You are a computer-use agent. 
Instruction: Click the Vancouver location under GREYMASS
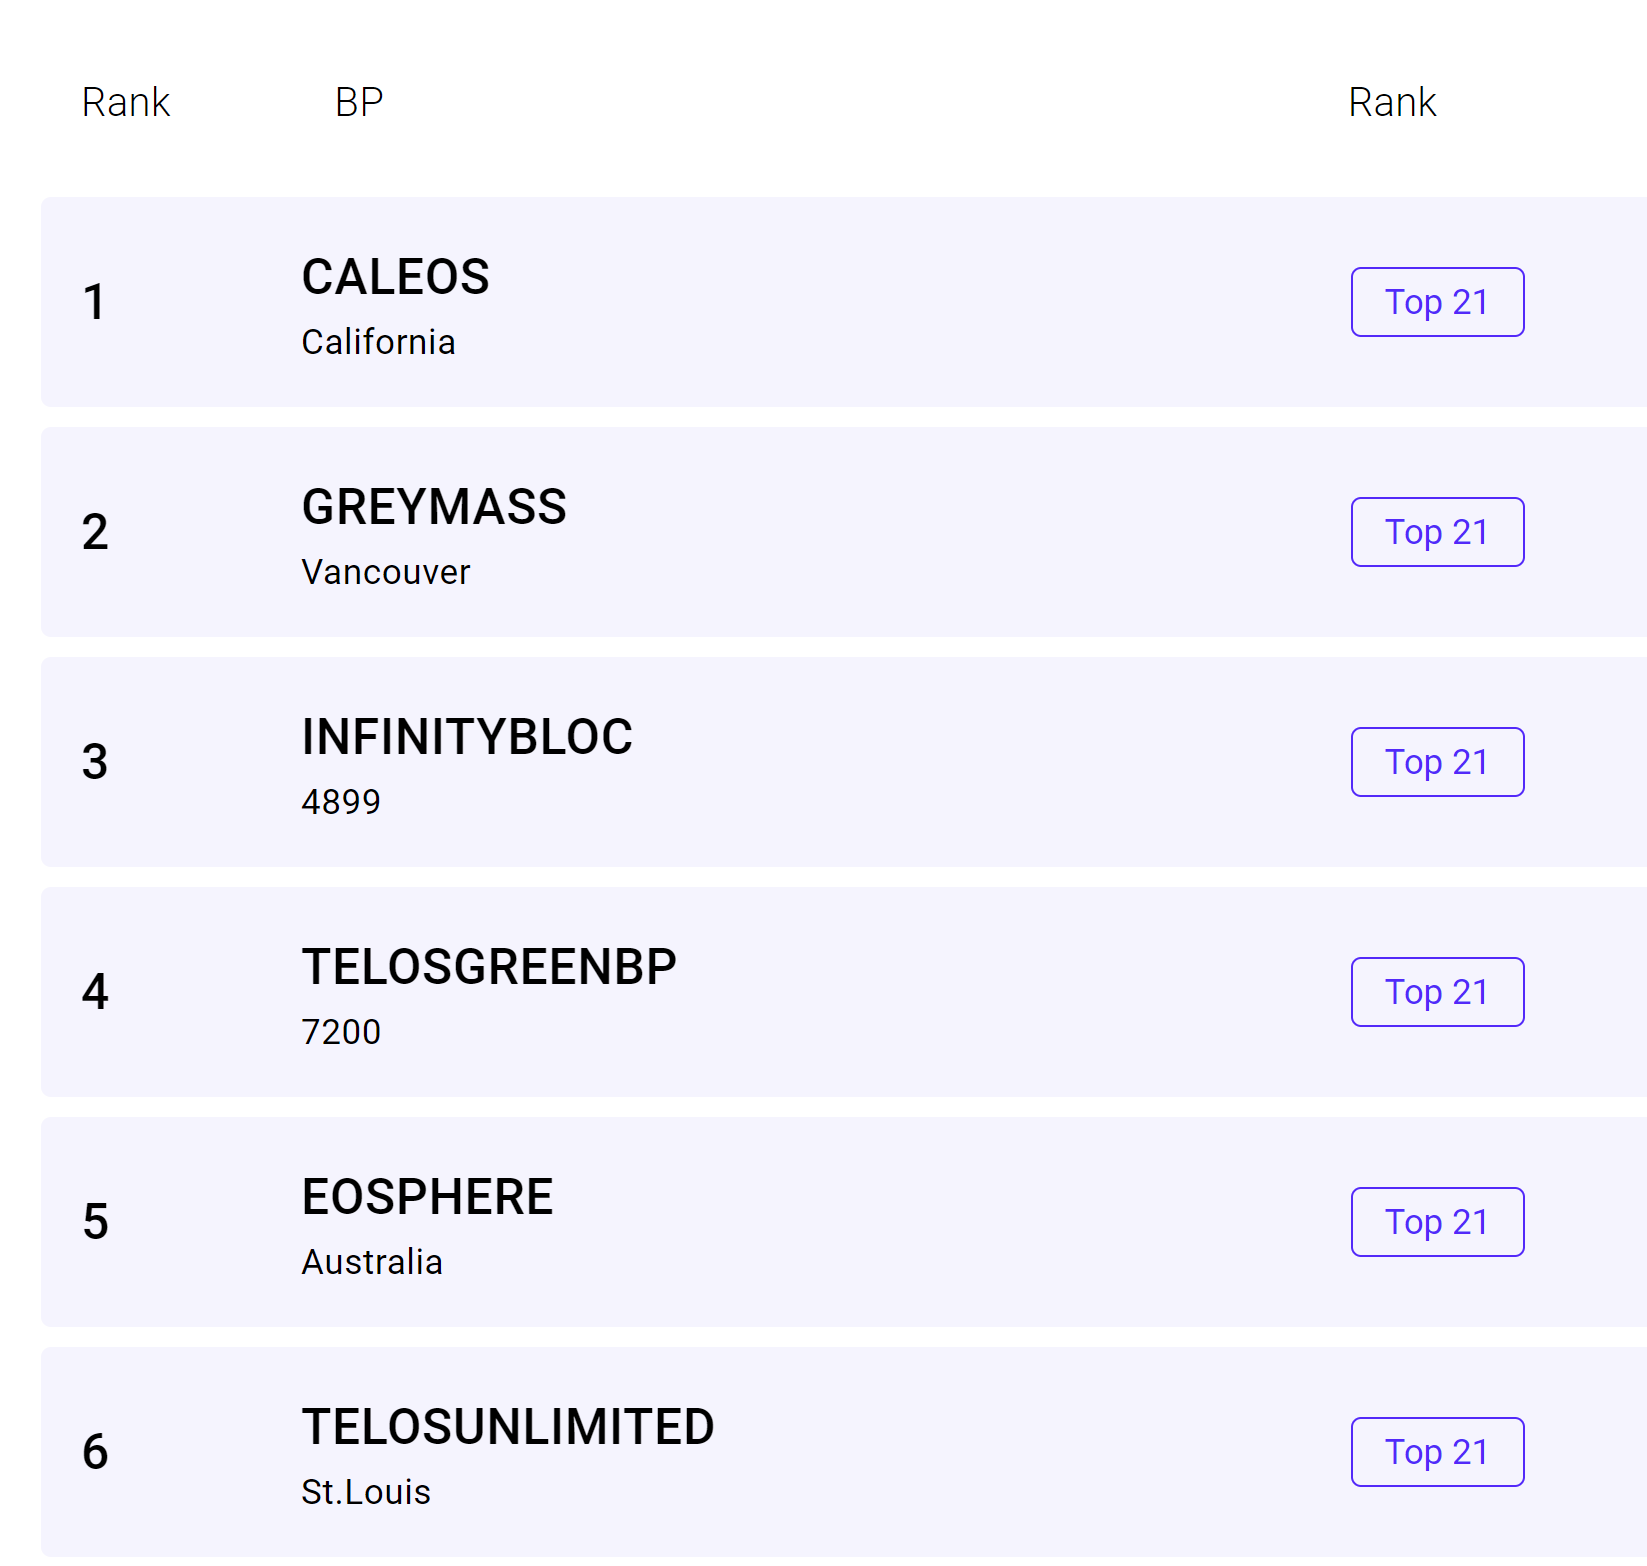(386, 572)
